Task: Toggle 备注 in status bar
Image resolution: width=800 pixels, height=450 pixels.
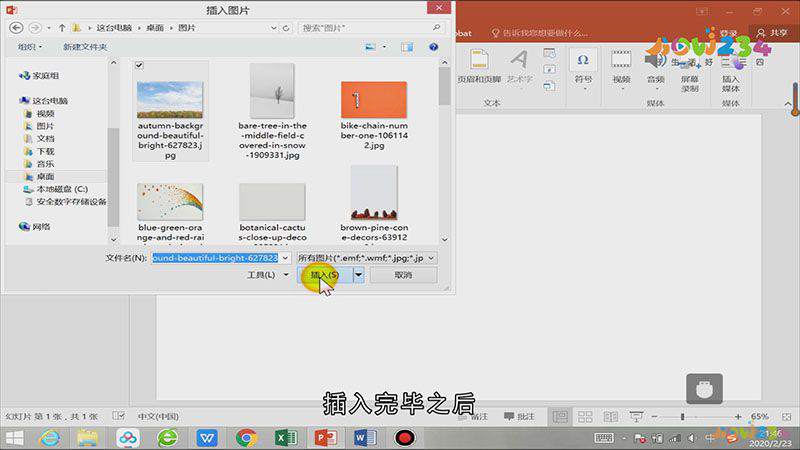Action: 473,417
